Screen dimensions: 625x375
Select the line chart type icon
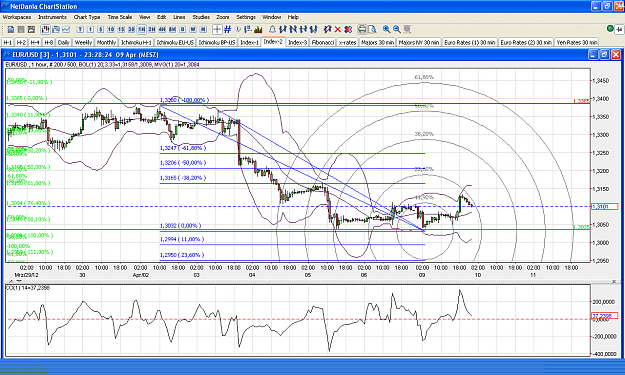[66, 29]
